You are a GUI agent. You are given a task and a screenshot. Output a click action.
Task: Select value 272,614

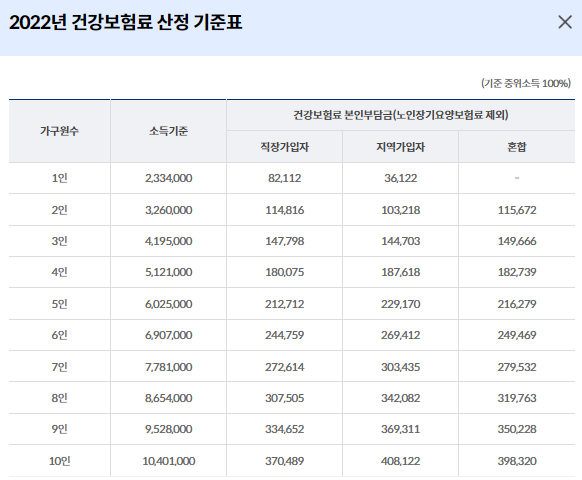285,367
